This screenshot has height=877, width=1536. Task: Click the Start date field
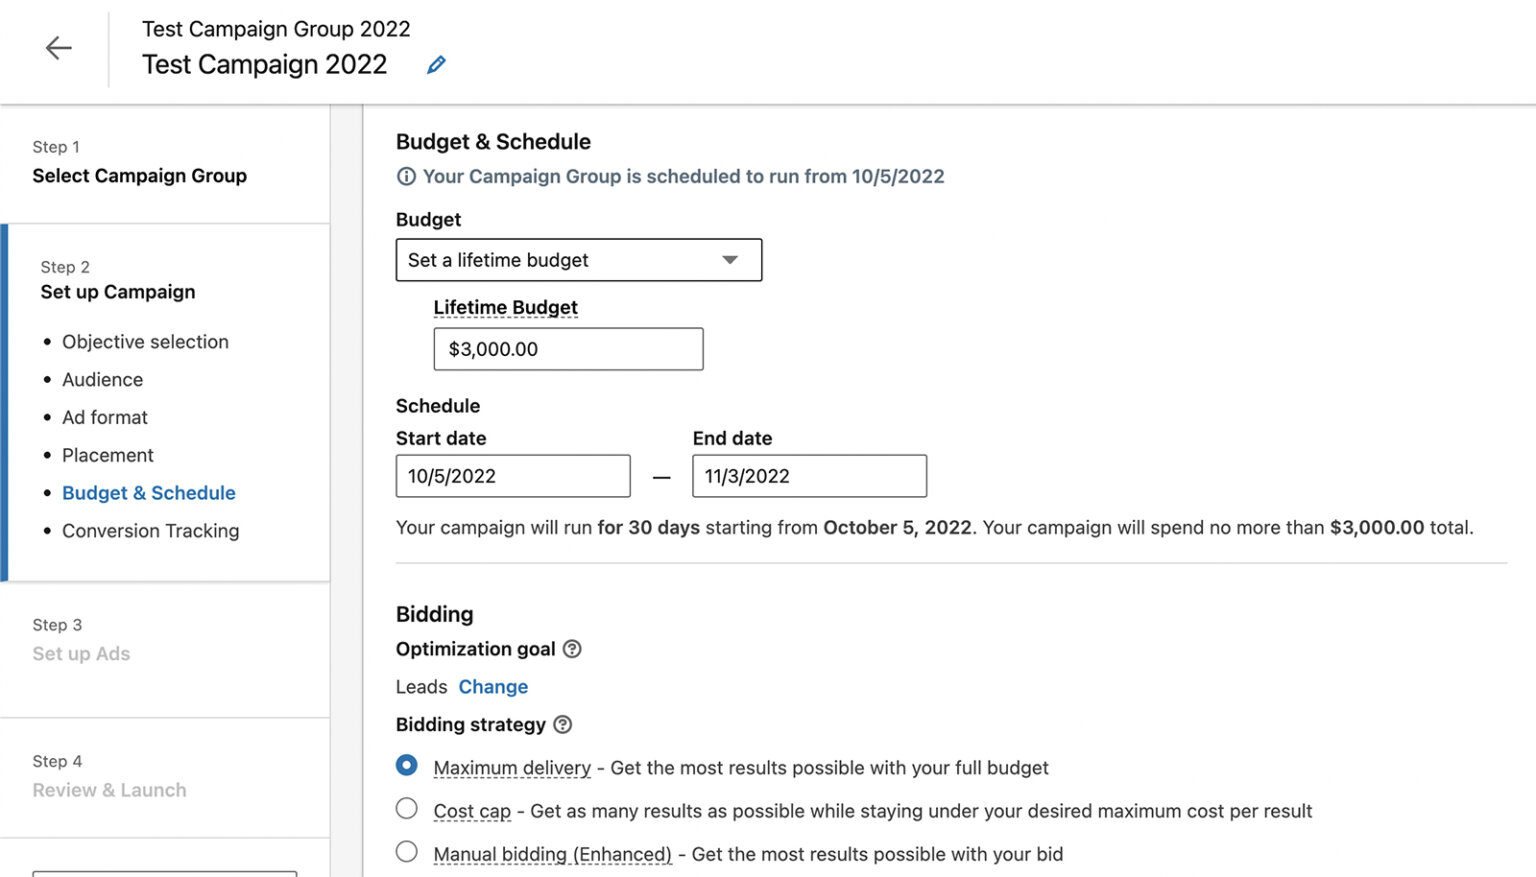pyautogui.click(x=512, y=476)
